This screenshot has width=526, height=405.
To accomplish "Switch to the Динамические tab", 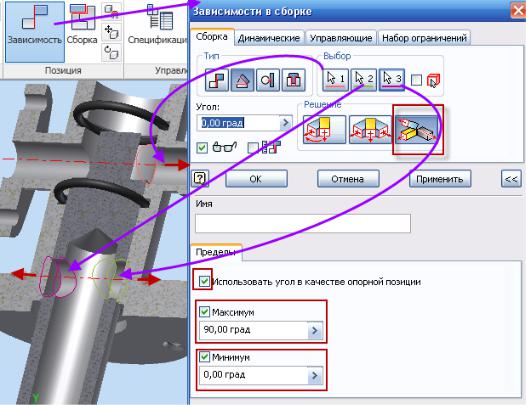I will coord(269,38).
